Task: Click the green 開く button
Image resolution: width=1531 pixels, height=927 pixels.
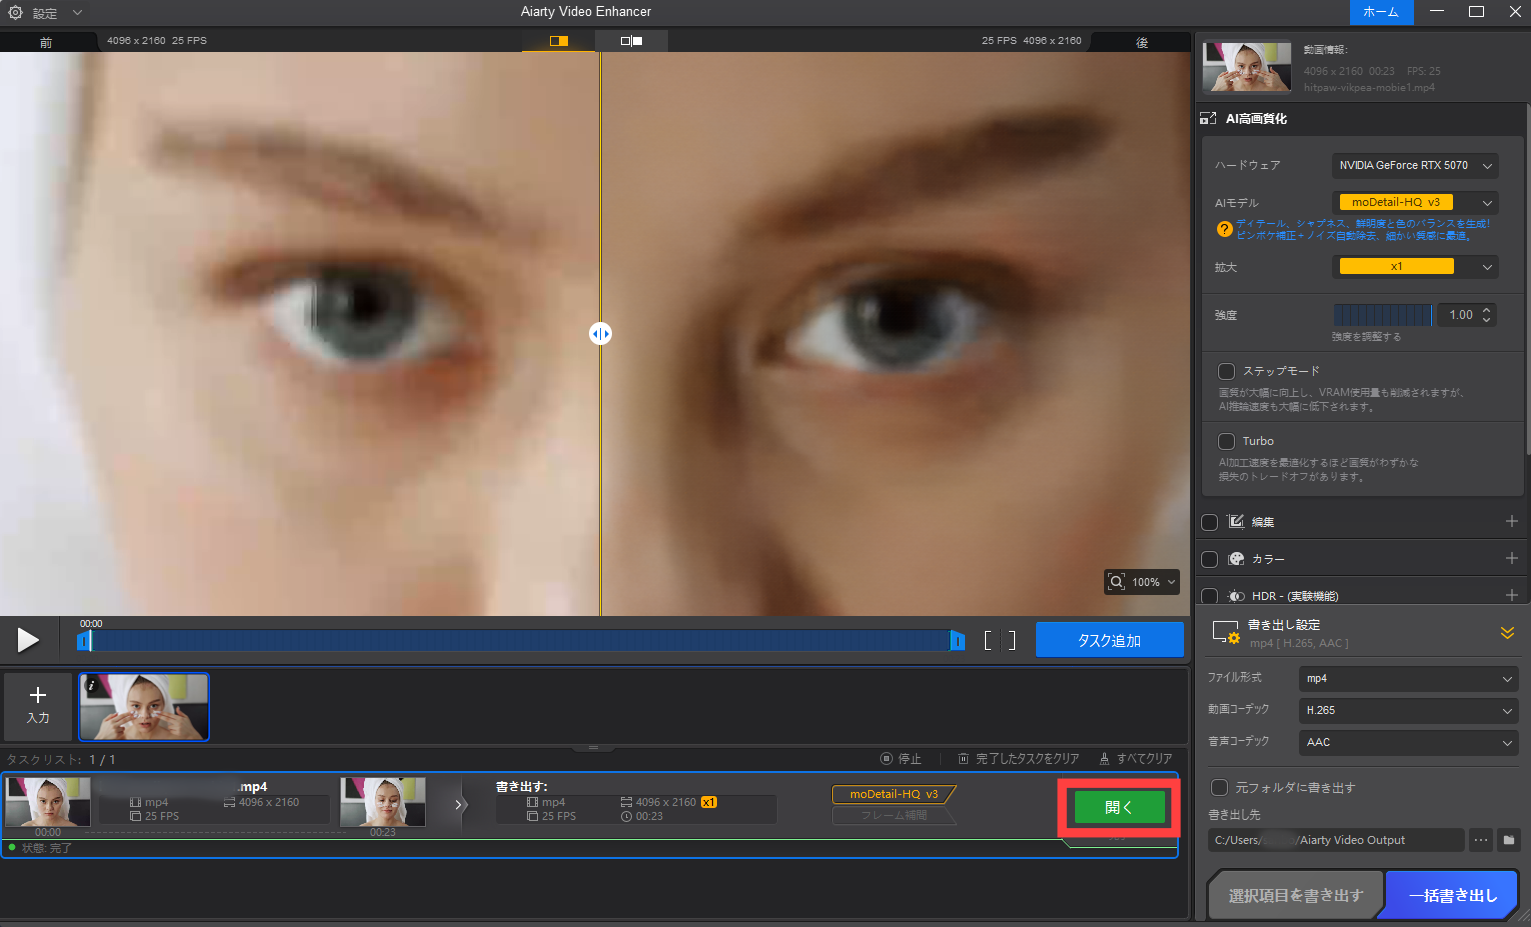Action: [x=1119, y=807]
